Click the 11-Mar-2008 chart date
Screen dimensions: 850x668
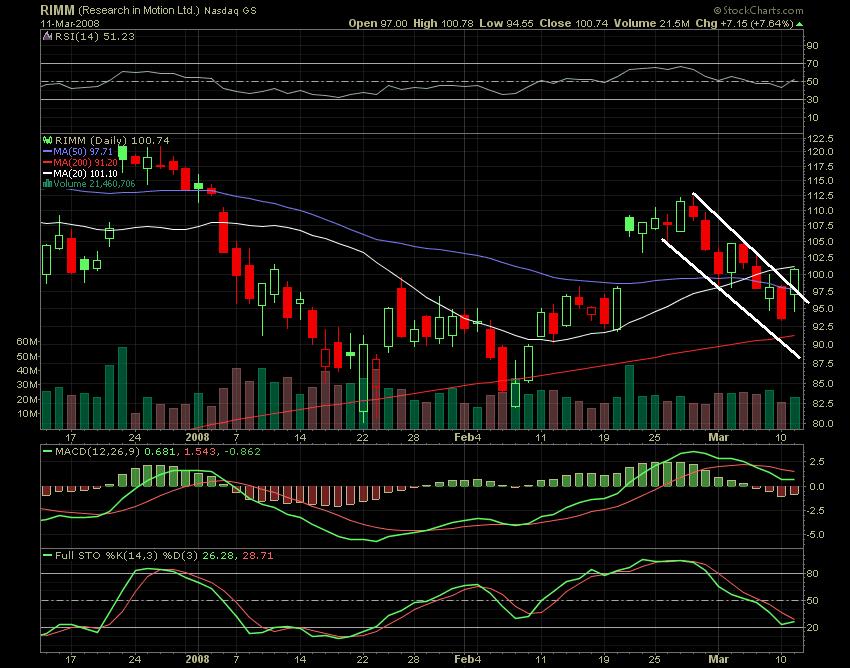68,23
